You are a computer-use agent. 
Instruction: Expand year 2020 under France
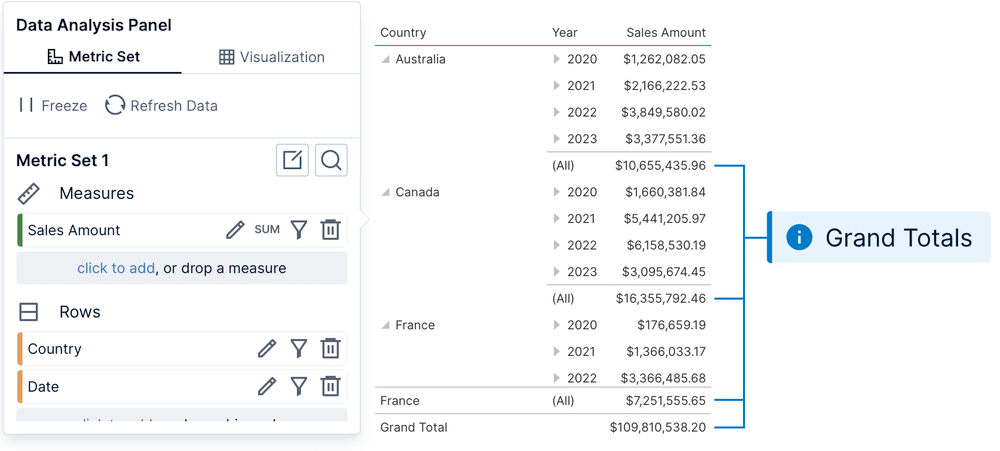pyautogui.click(x=557, y=325)
